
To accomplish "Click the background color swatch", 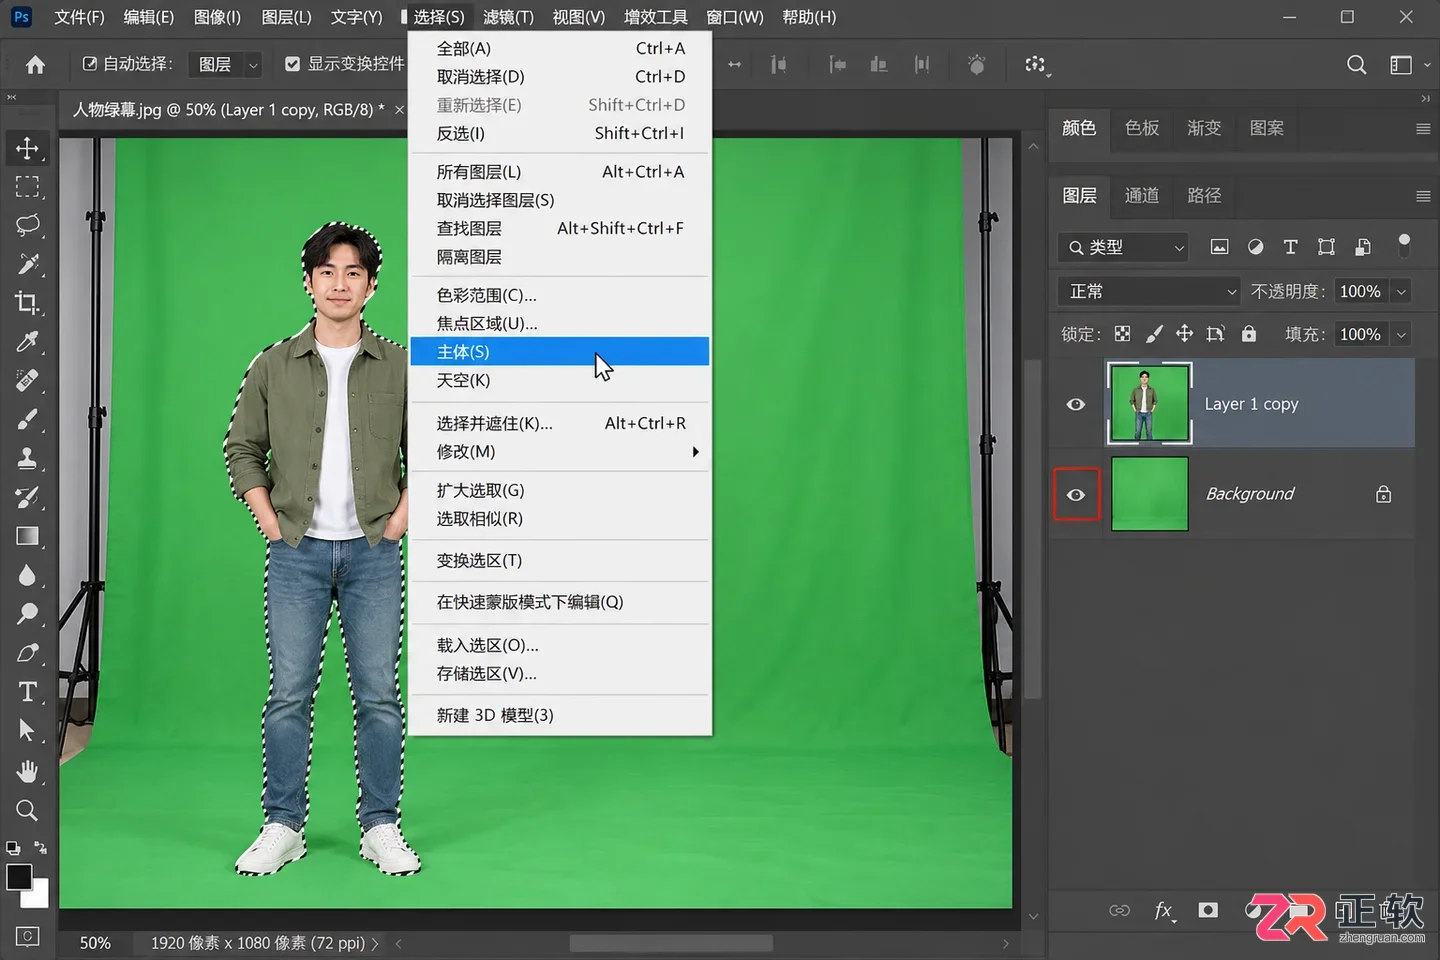I will (39, 896).
